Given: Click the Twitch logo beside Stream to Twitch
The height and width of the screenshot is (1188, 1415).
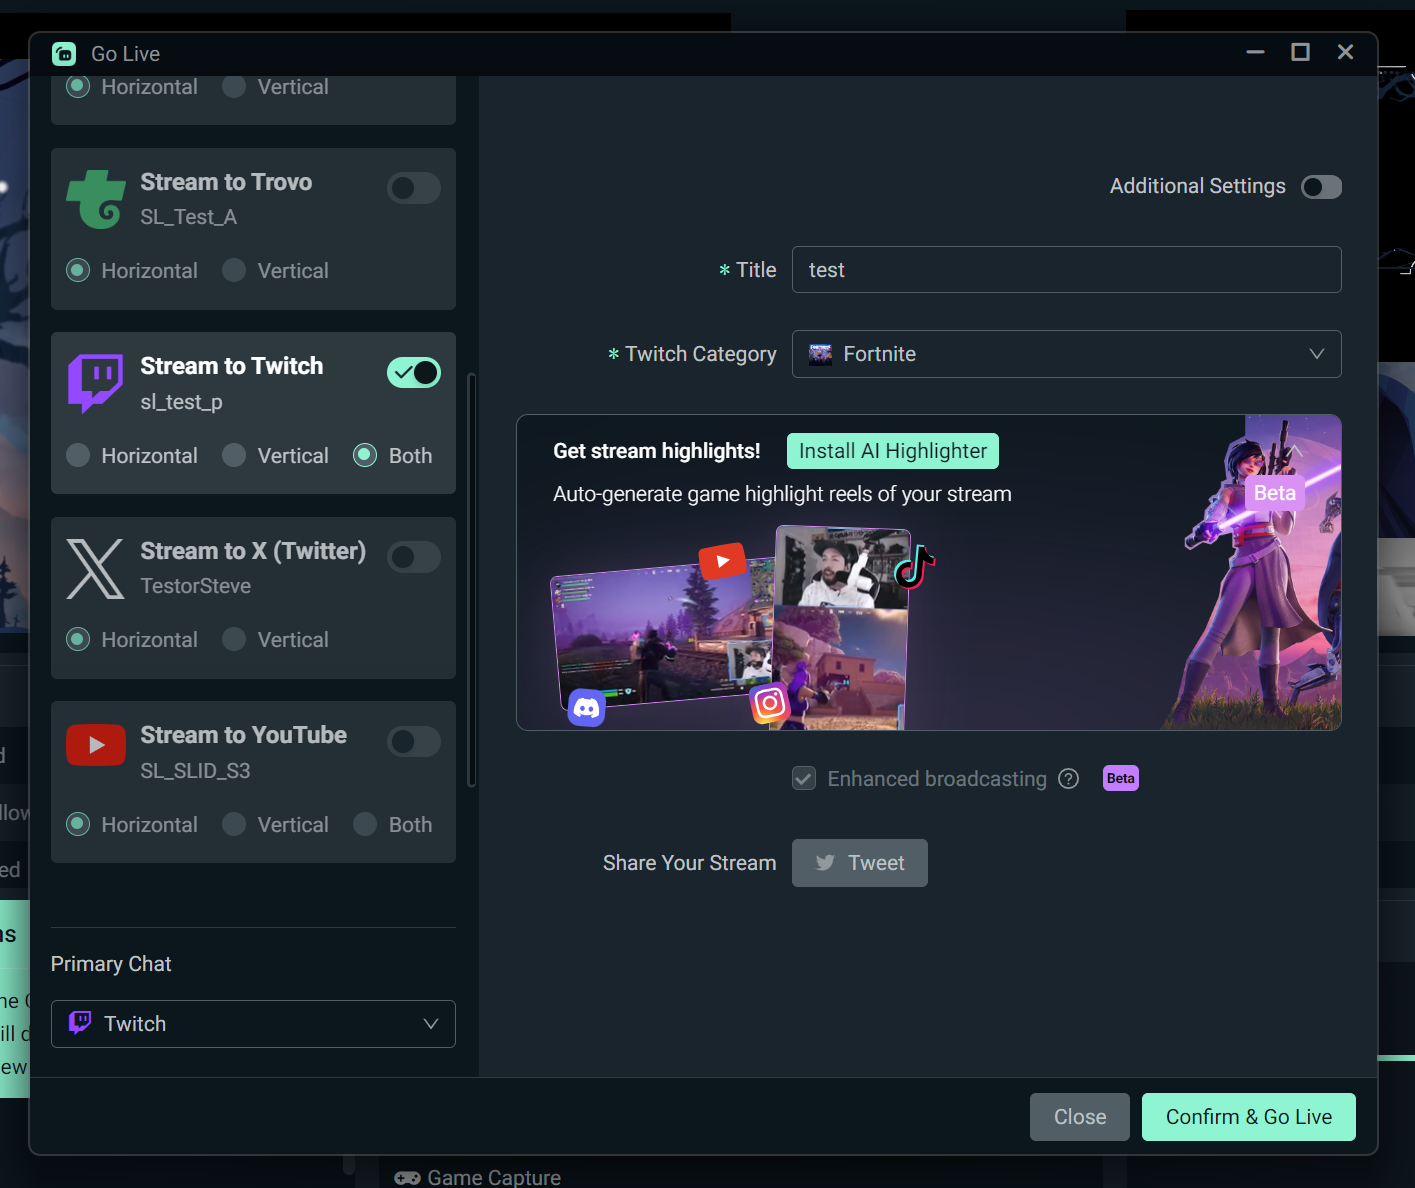Looking at the screenshot, I should [95, 383].
